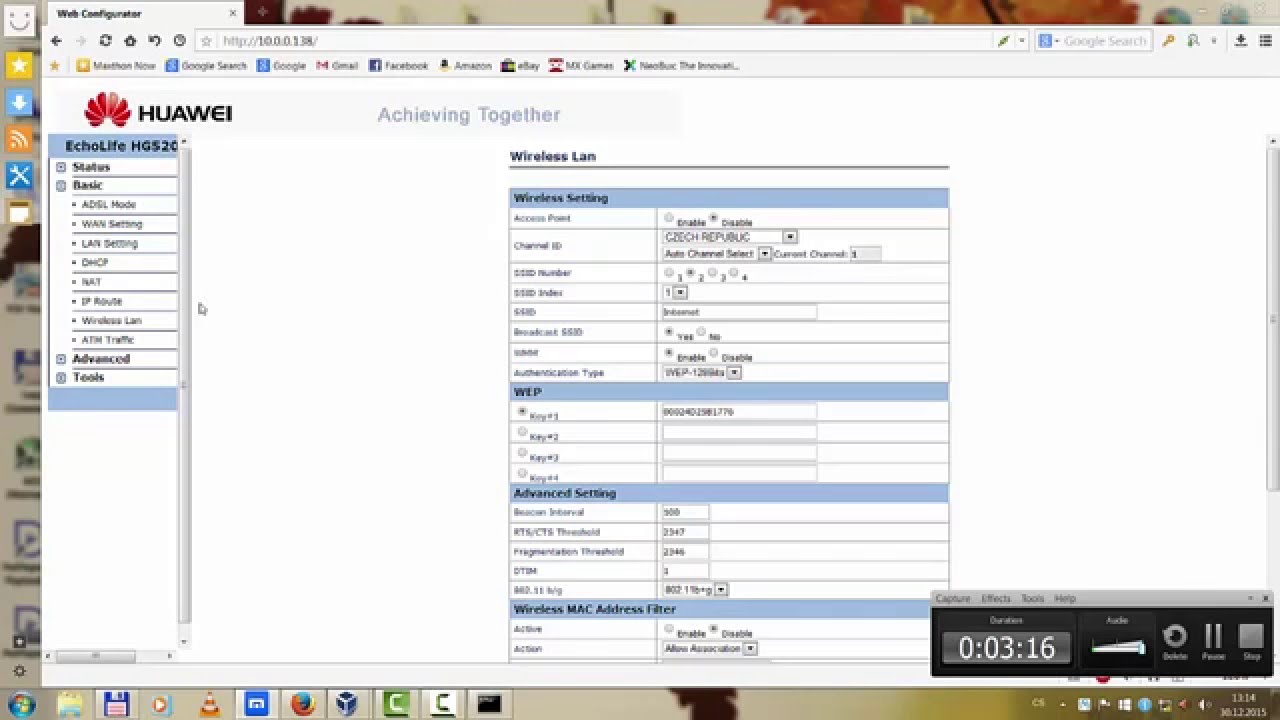
Task: Select Access Point Enable radio button
Action: point(669,217)
